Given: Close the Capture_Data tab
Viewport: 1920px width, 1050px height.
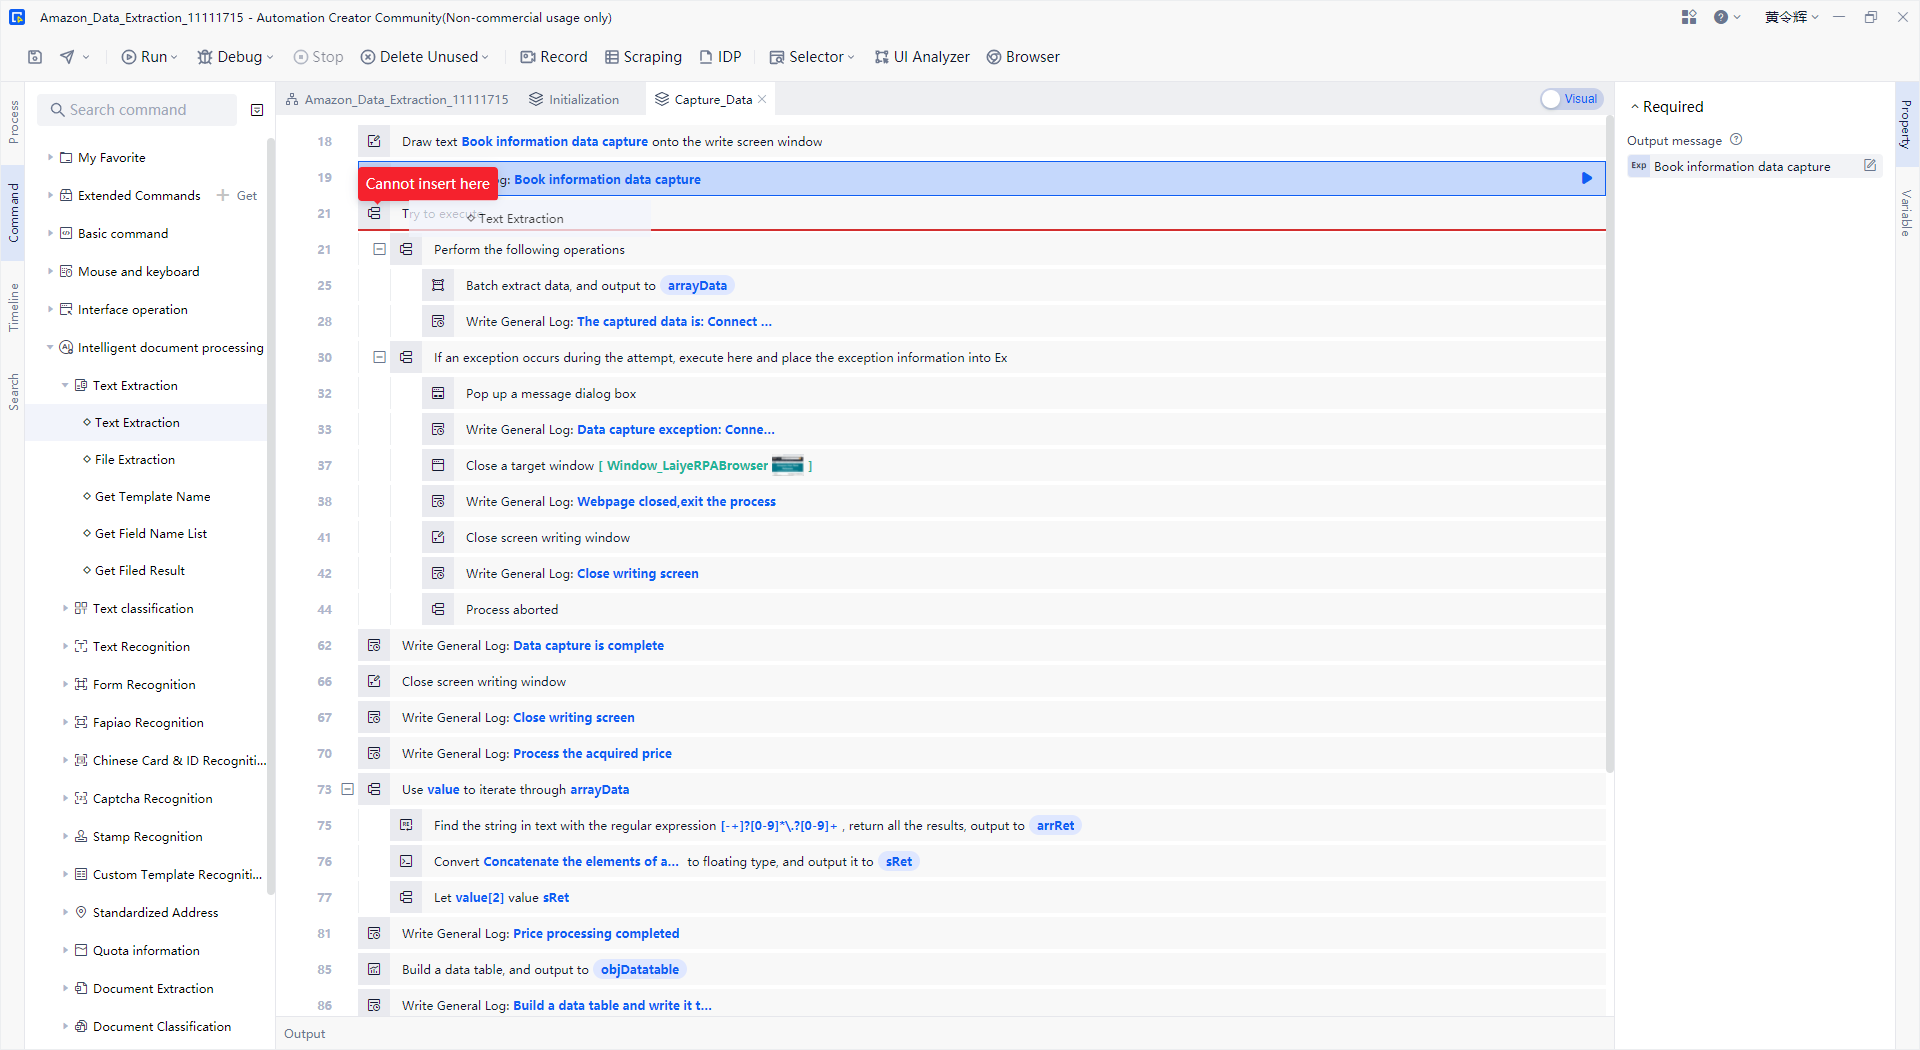Looking at the screenshot, I should pos(762,99).
